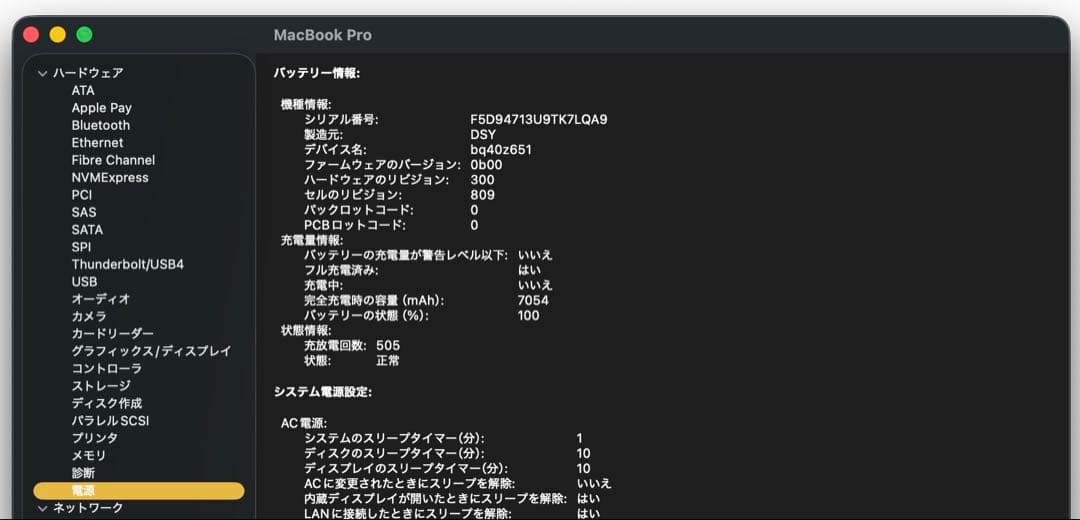
Task: Open オーディオ entry in sidebar
Action: [x=101, y=299]
